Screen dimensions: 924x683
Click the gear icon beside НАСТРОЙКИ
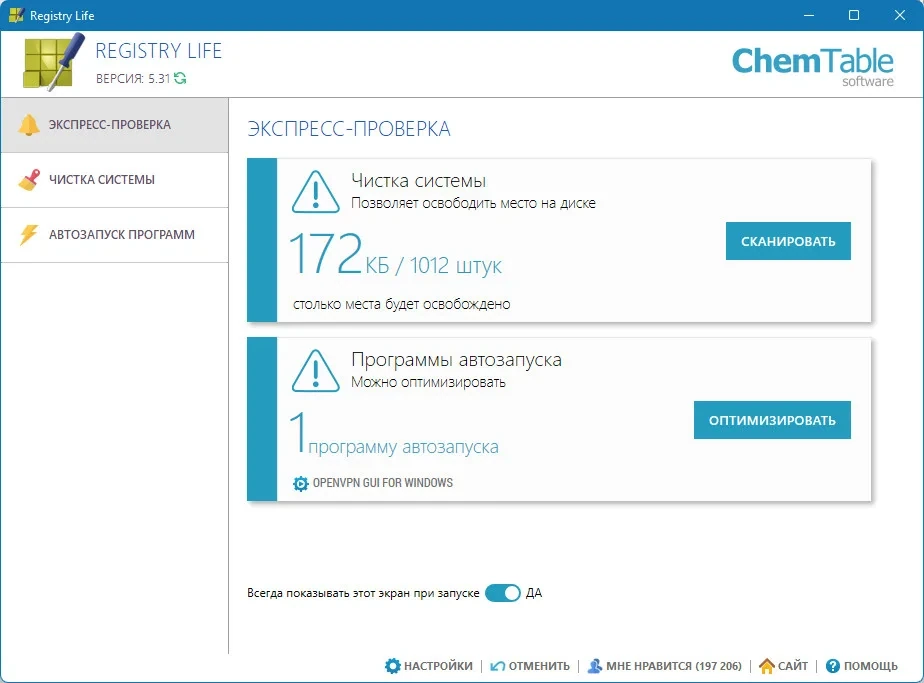392,666
